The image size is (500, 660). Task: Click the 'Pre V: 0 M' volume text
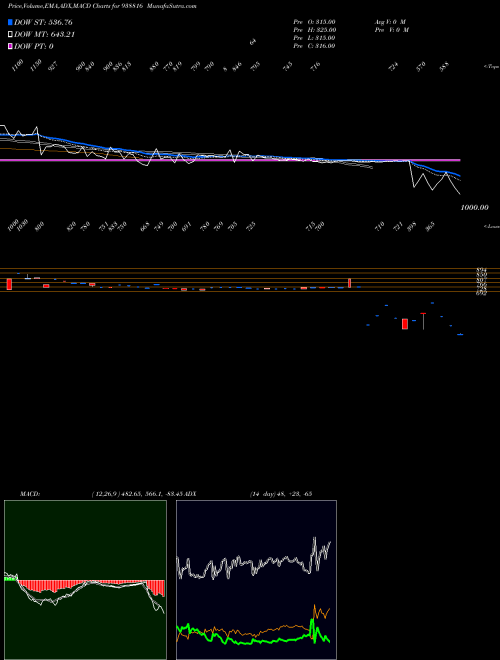tap(391, 30)
